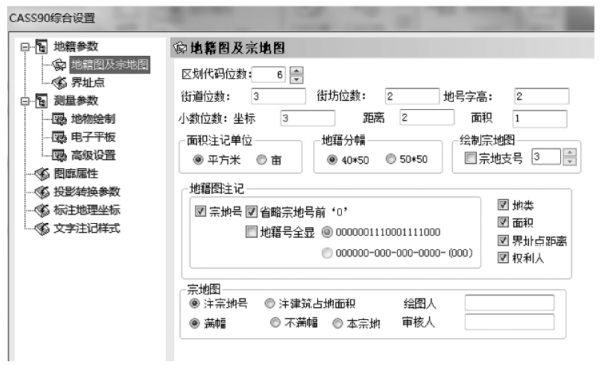Select the 测量参数 tree node label
The image size is (600, 365).
[76, 101]
